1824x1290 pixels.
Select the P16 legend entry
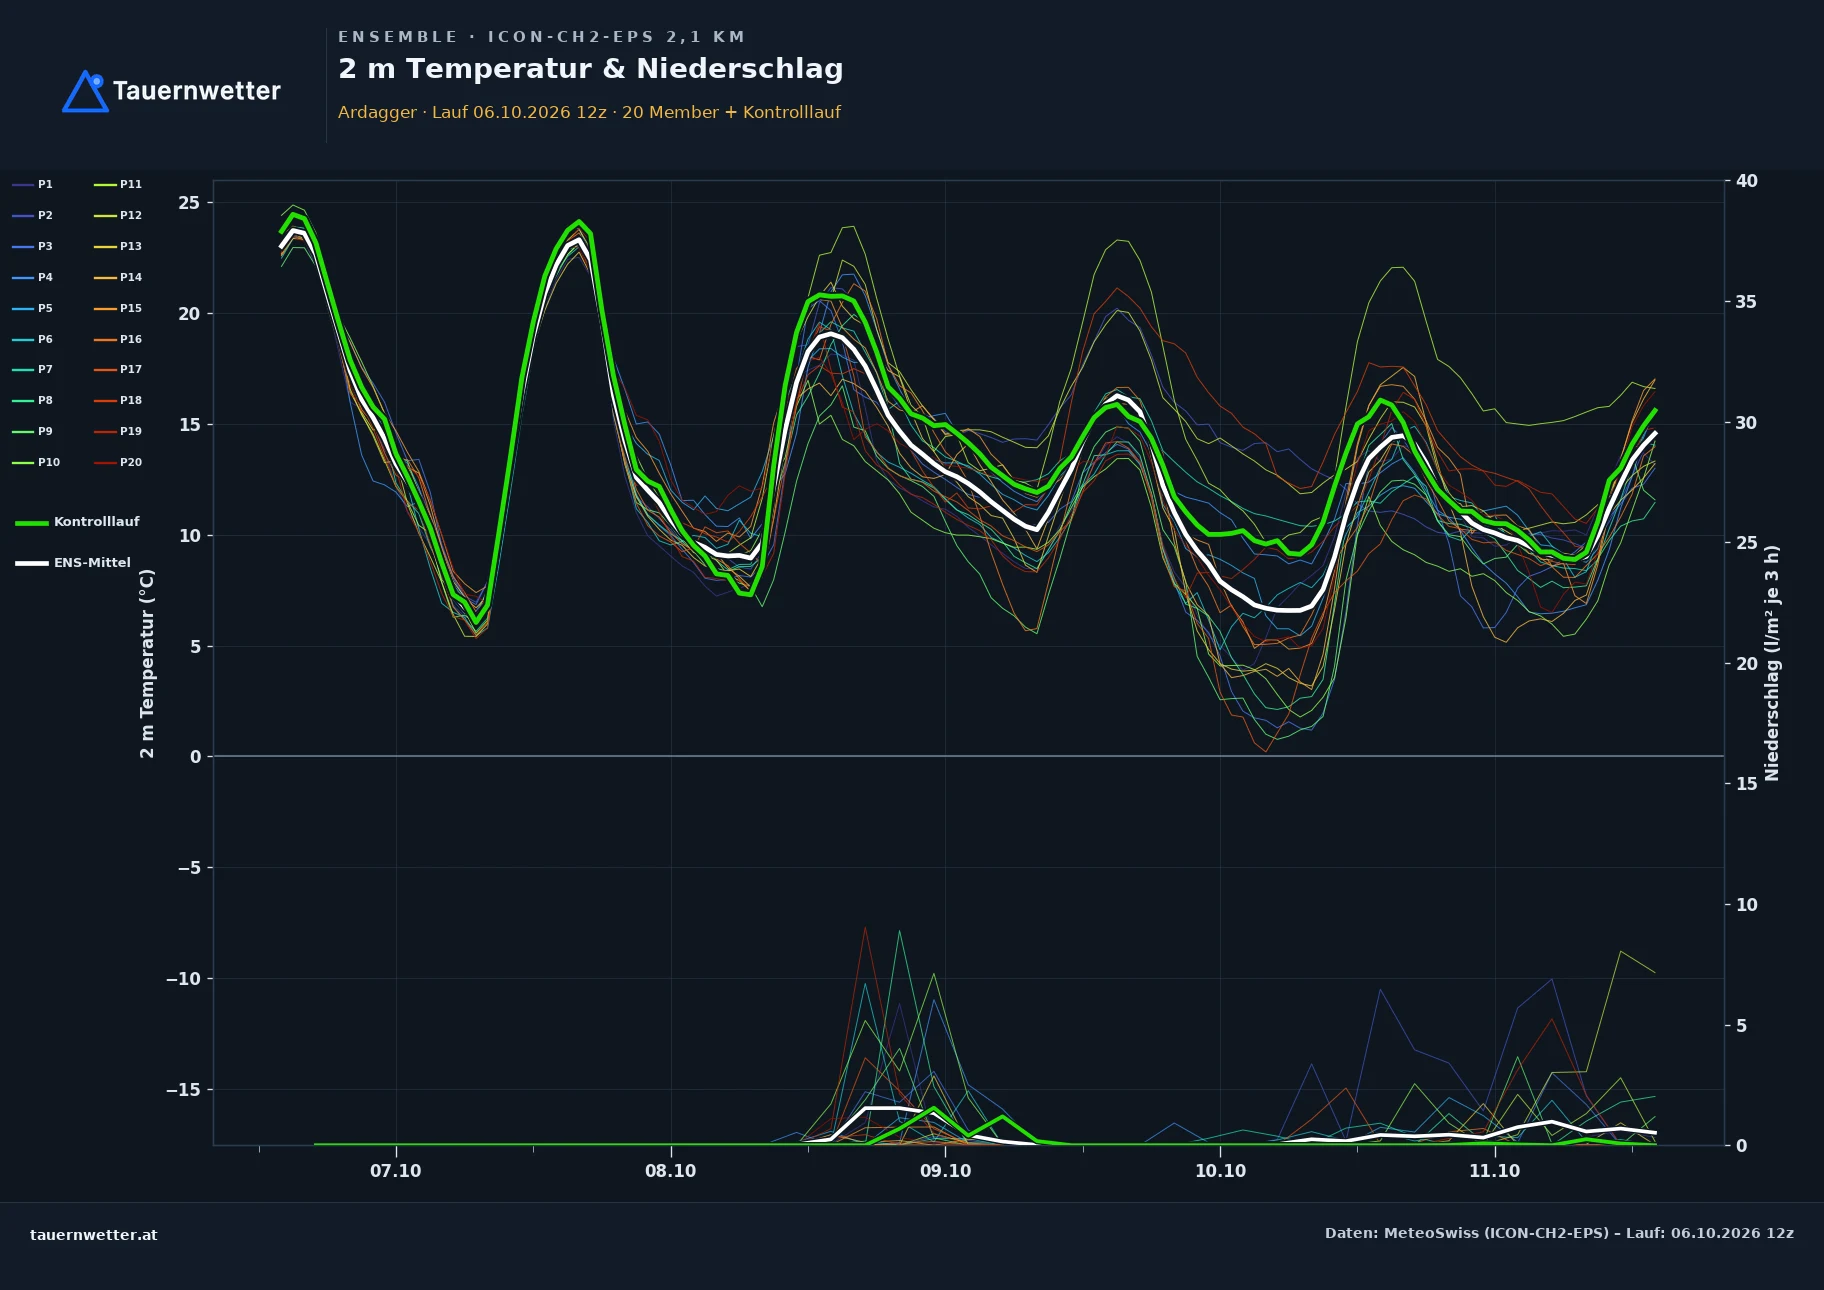[118, 339]
